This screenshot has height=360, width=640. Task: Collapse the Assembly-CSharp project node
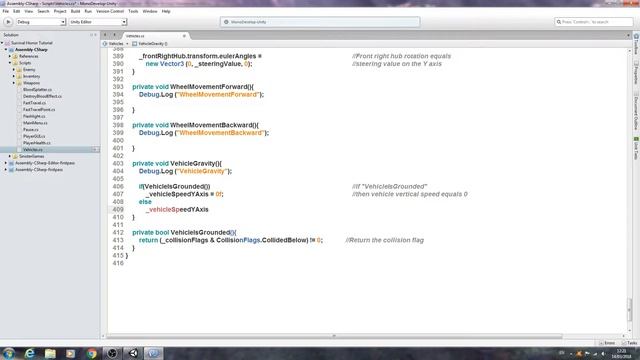pyautogui.click(x=6, y=49)
